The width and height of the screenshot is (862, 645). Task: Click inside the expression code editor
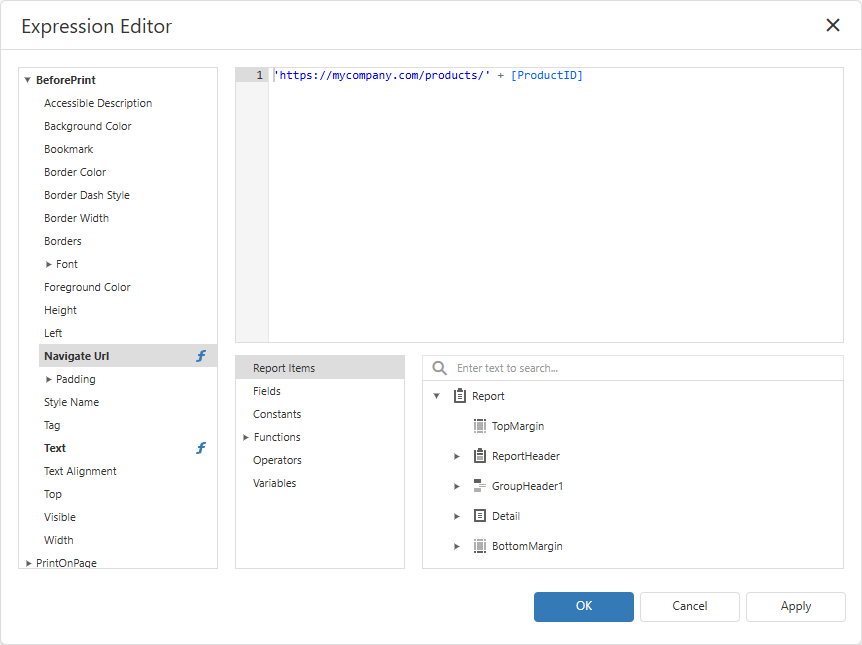coord(556,205)
